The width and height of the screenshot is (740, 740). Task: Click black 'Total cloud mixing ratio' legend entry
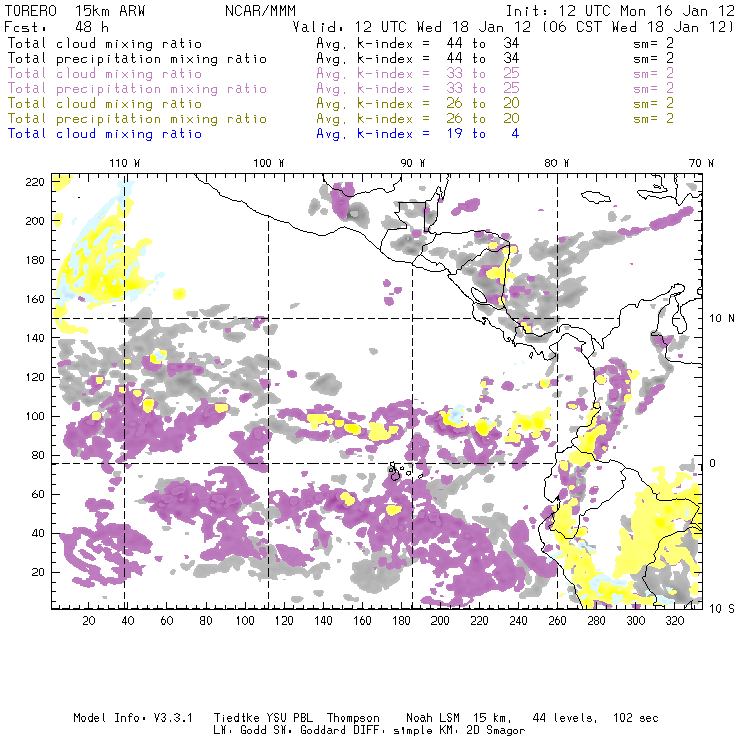(105, 44)
